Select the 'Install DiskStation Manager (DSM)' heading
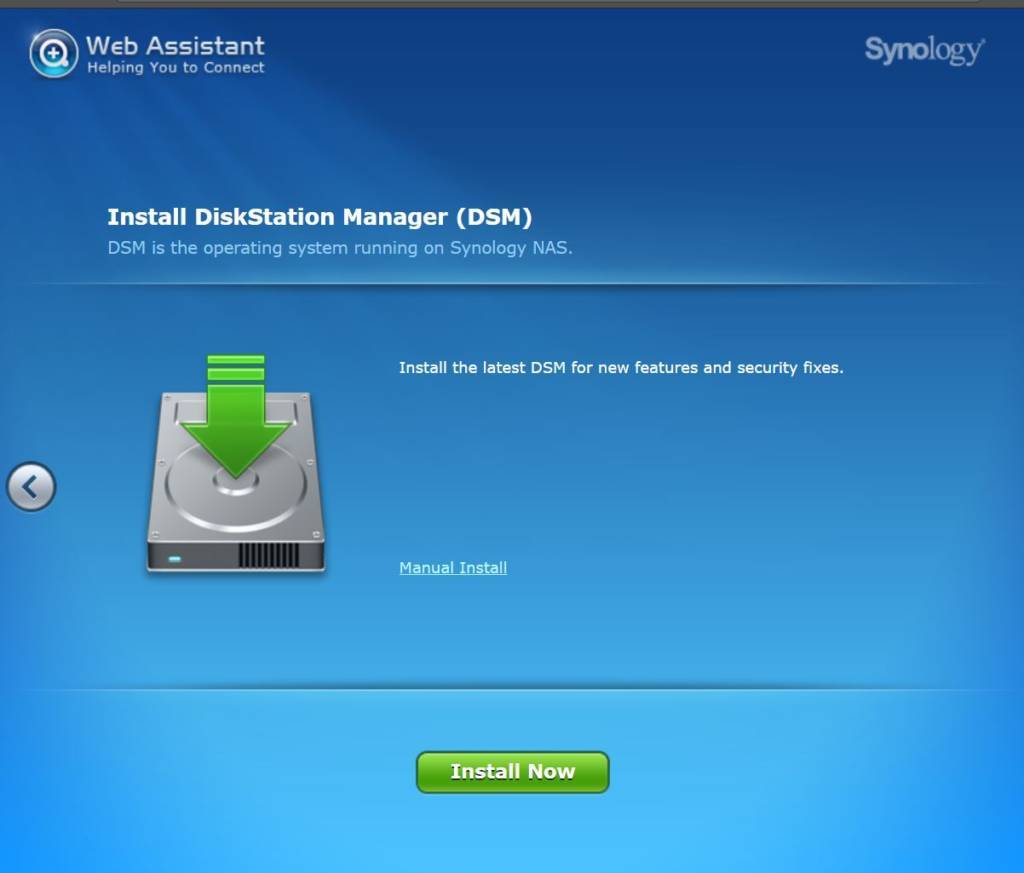The image size is (1024, 873). pos(320,217)
